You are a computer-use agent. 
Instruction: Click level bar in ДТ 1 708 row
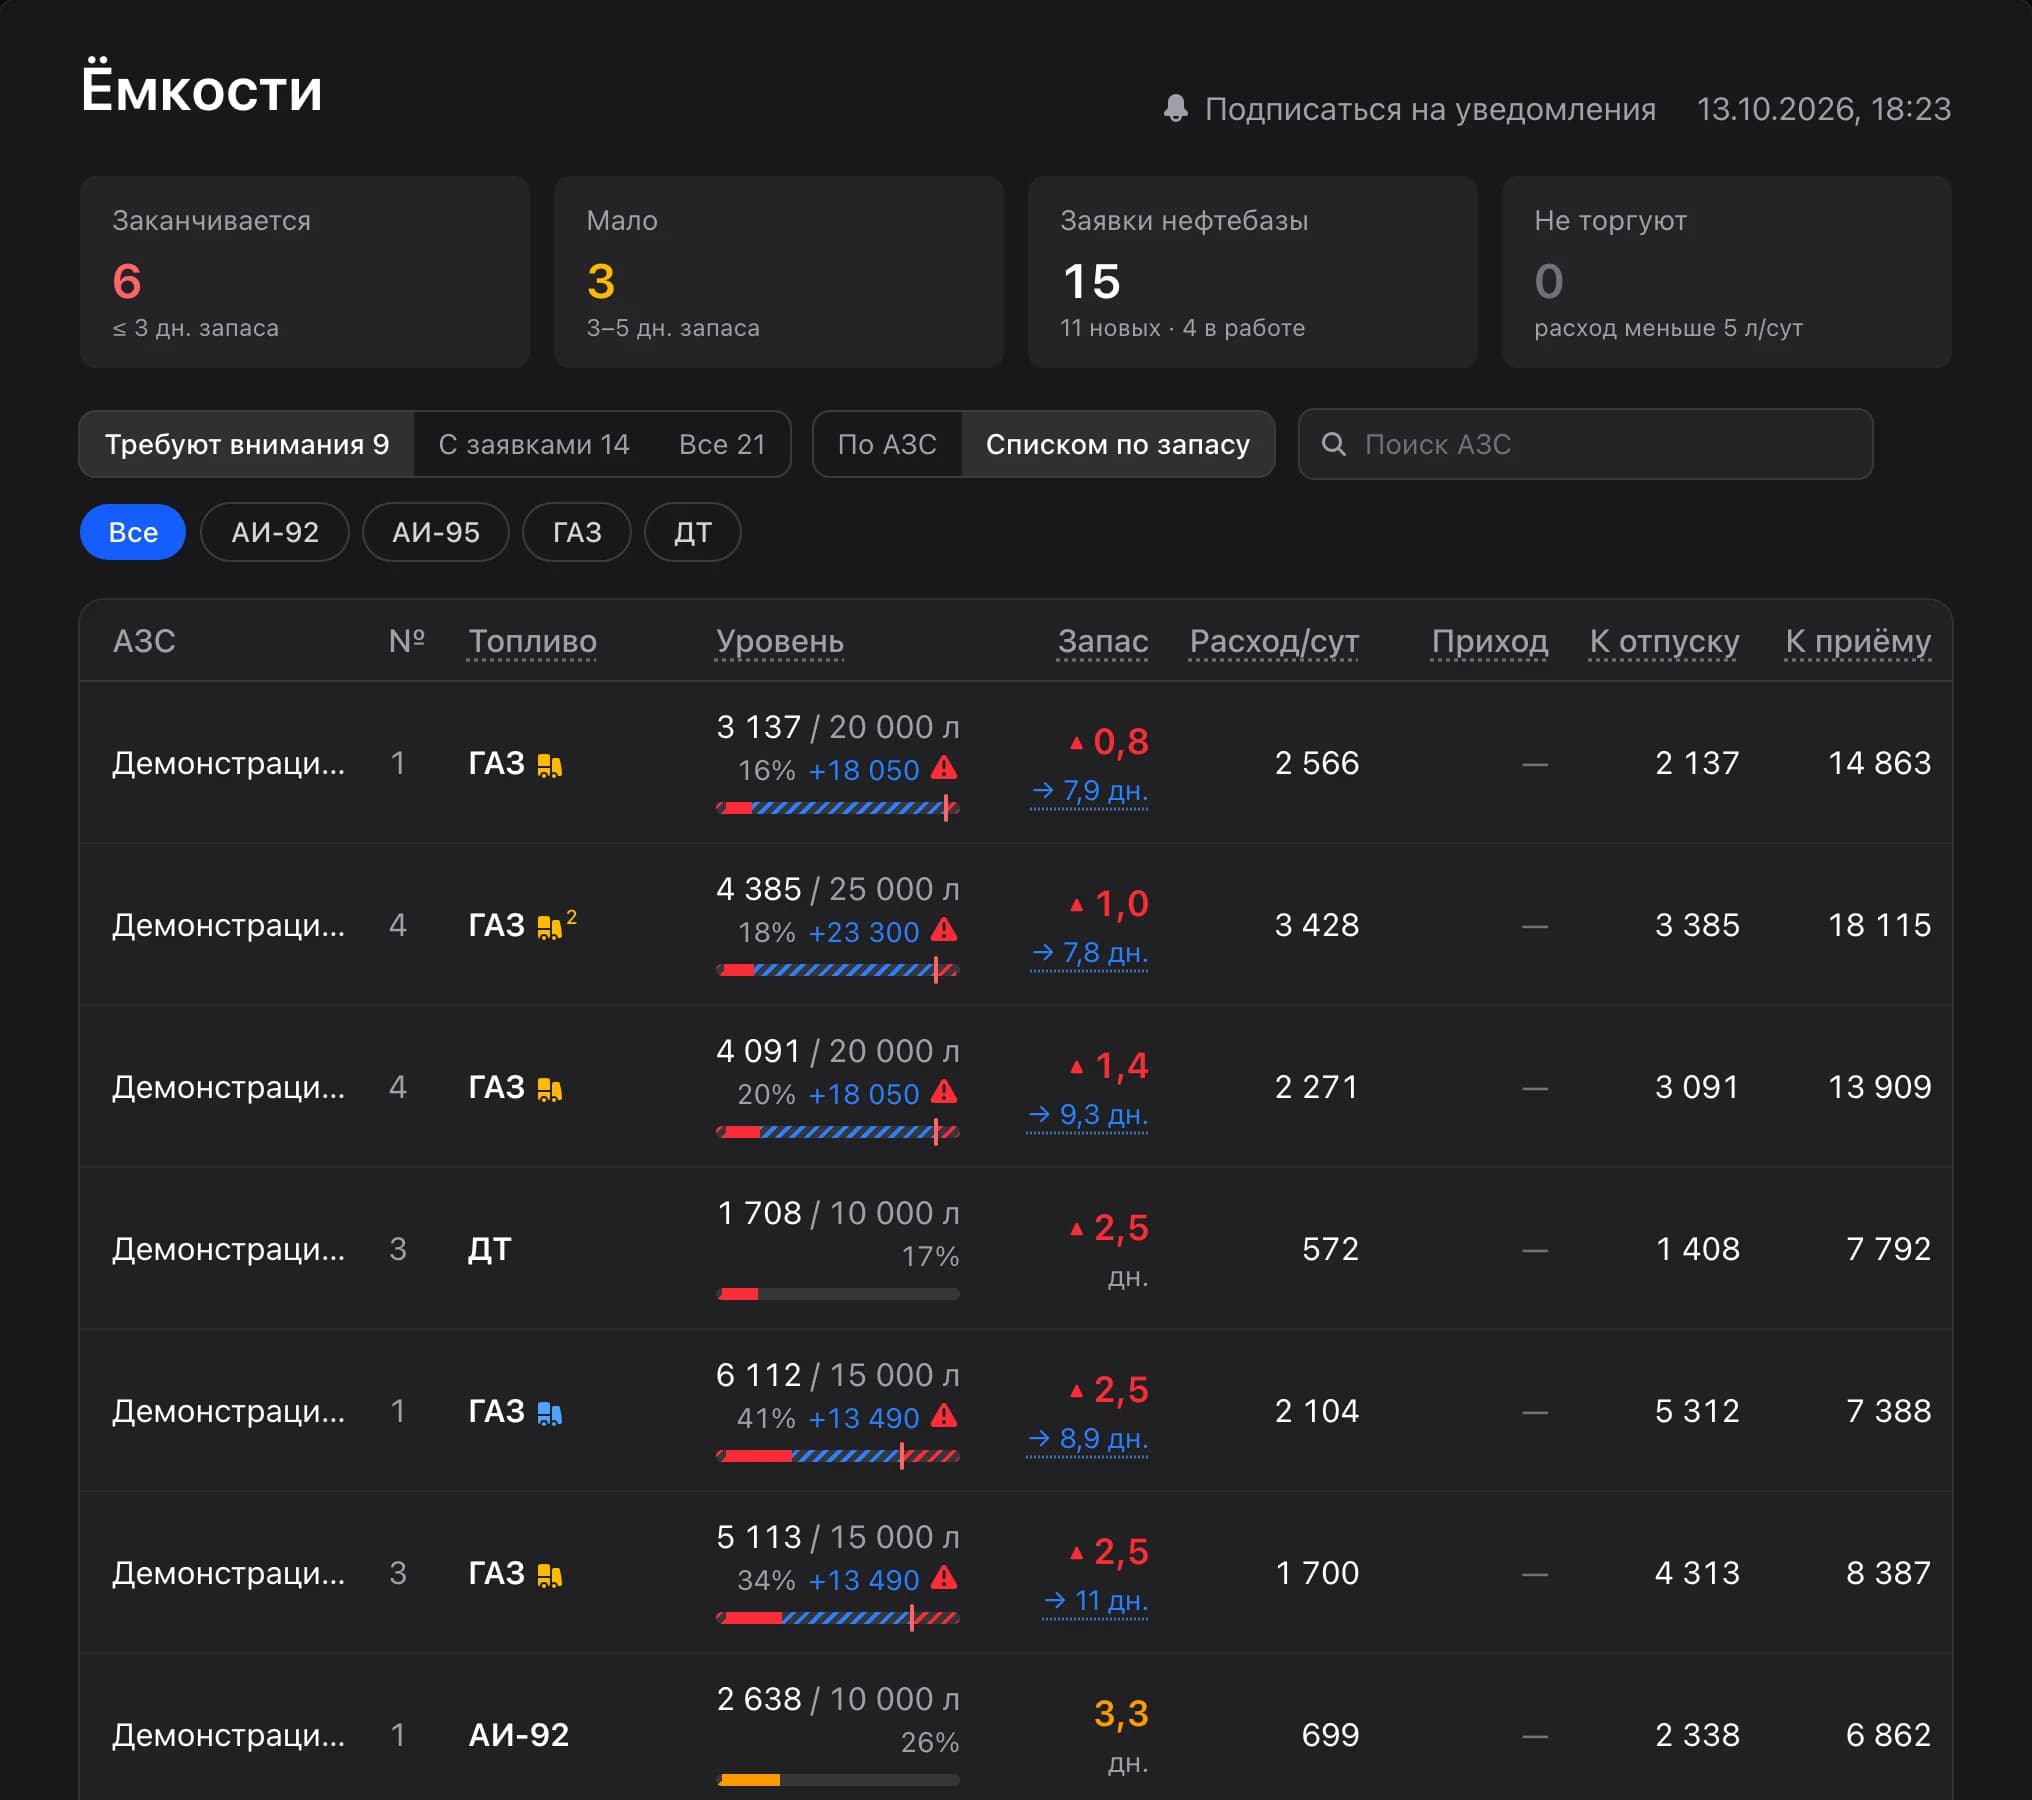click(838, 1294)
